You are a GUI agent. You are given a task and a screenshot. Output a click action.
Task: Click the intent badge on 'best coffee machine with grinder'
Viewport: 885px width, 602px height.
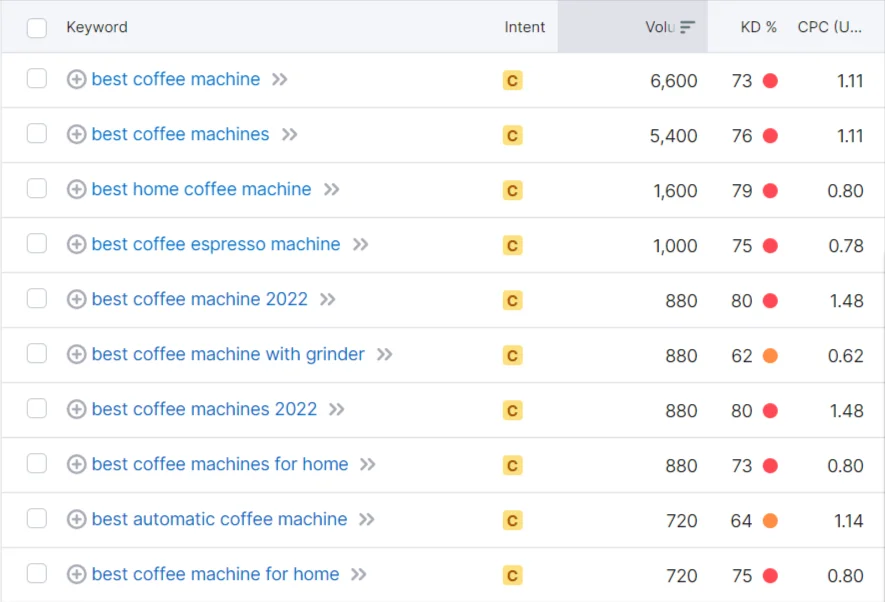coord(512,354)
